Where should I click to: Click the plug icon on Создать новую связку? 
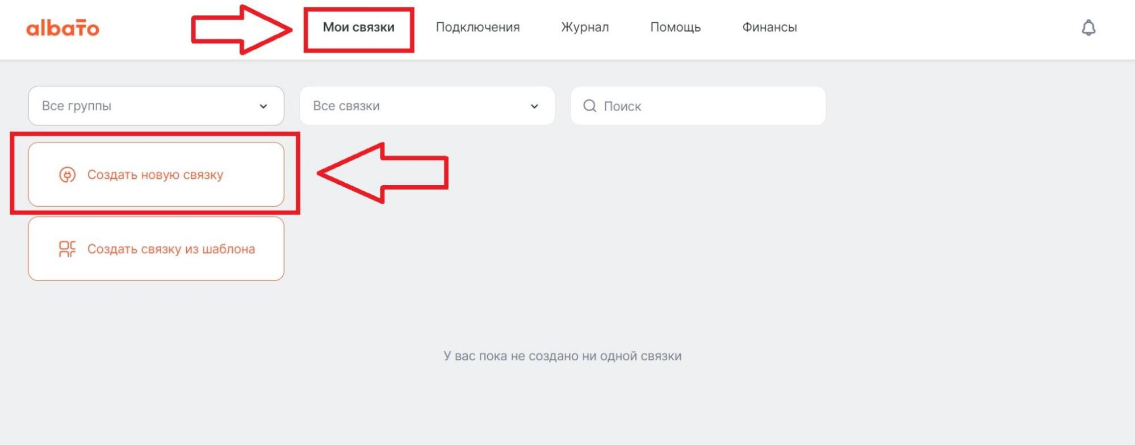click(67, 175)
